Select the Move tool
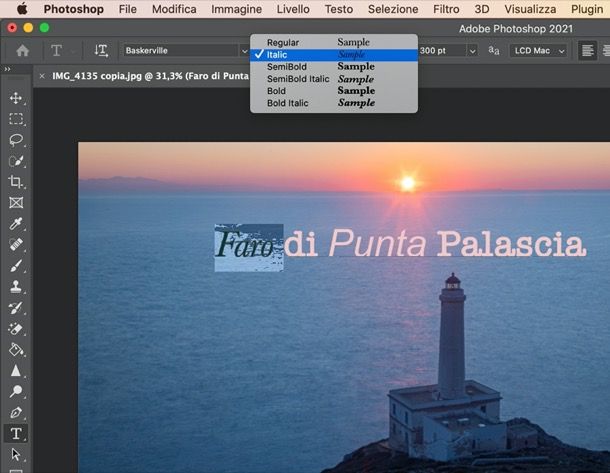Image resolution: width=610 pixels, height=473 pixels. tap(16, 98)
